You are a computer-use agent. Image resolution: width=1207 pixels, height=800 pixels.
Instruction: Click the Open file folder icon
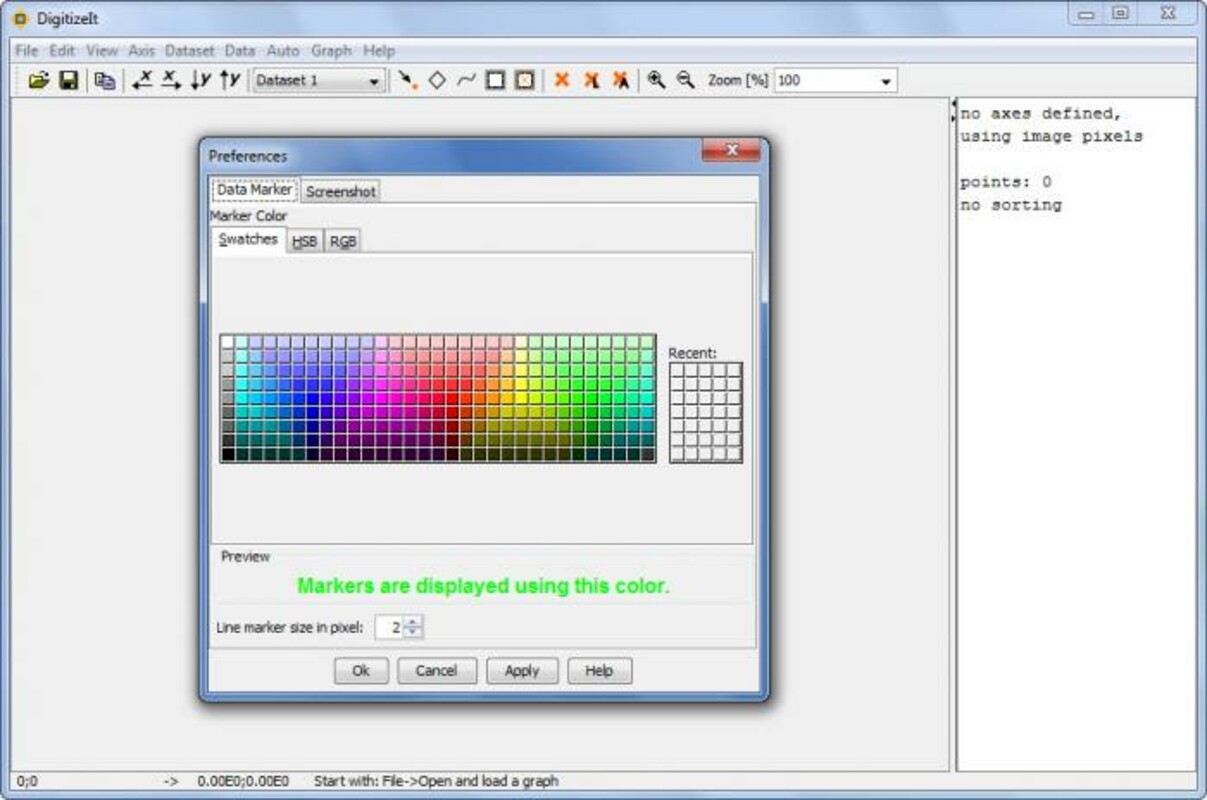click(38, 81)
